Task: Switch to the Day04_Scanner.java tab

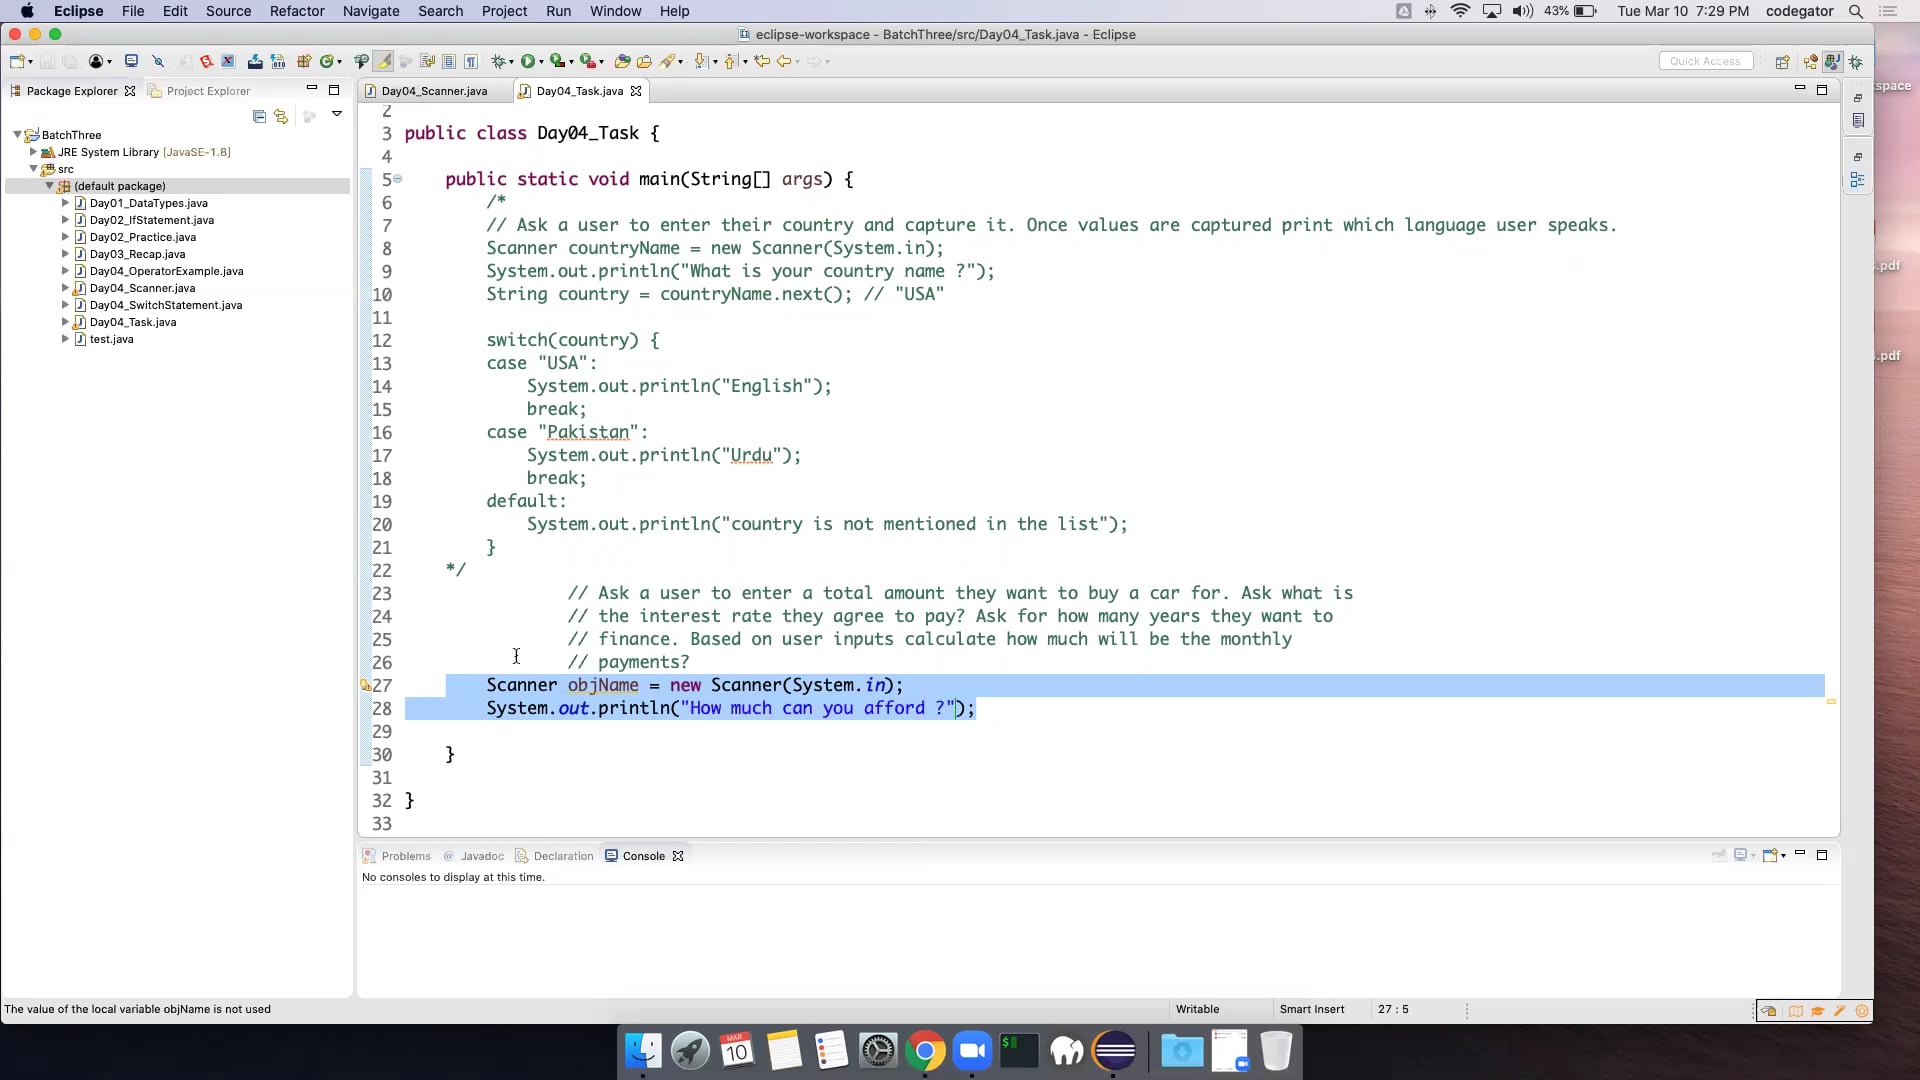Action: point(432,90)
